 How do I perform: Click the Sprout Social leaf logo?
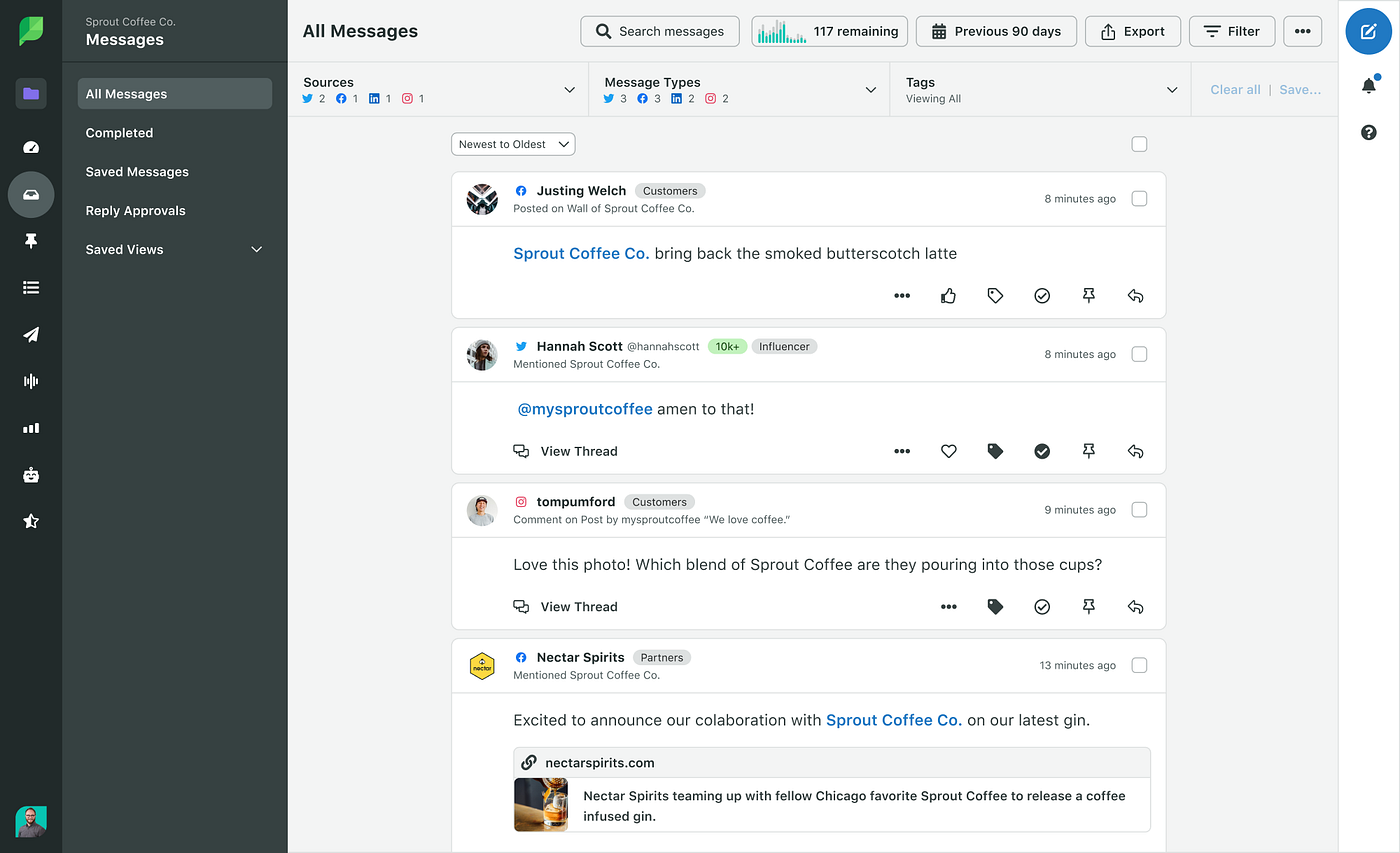pos(31,31)
